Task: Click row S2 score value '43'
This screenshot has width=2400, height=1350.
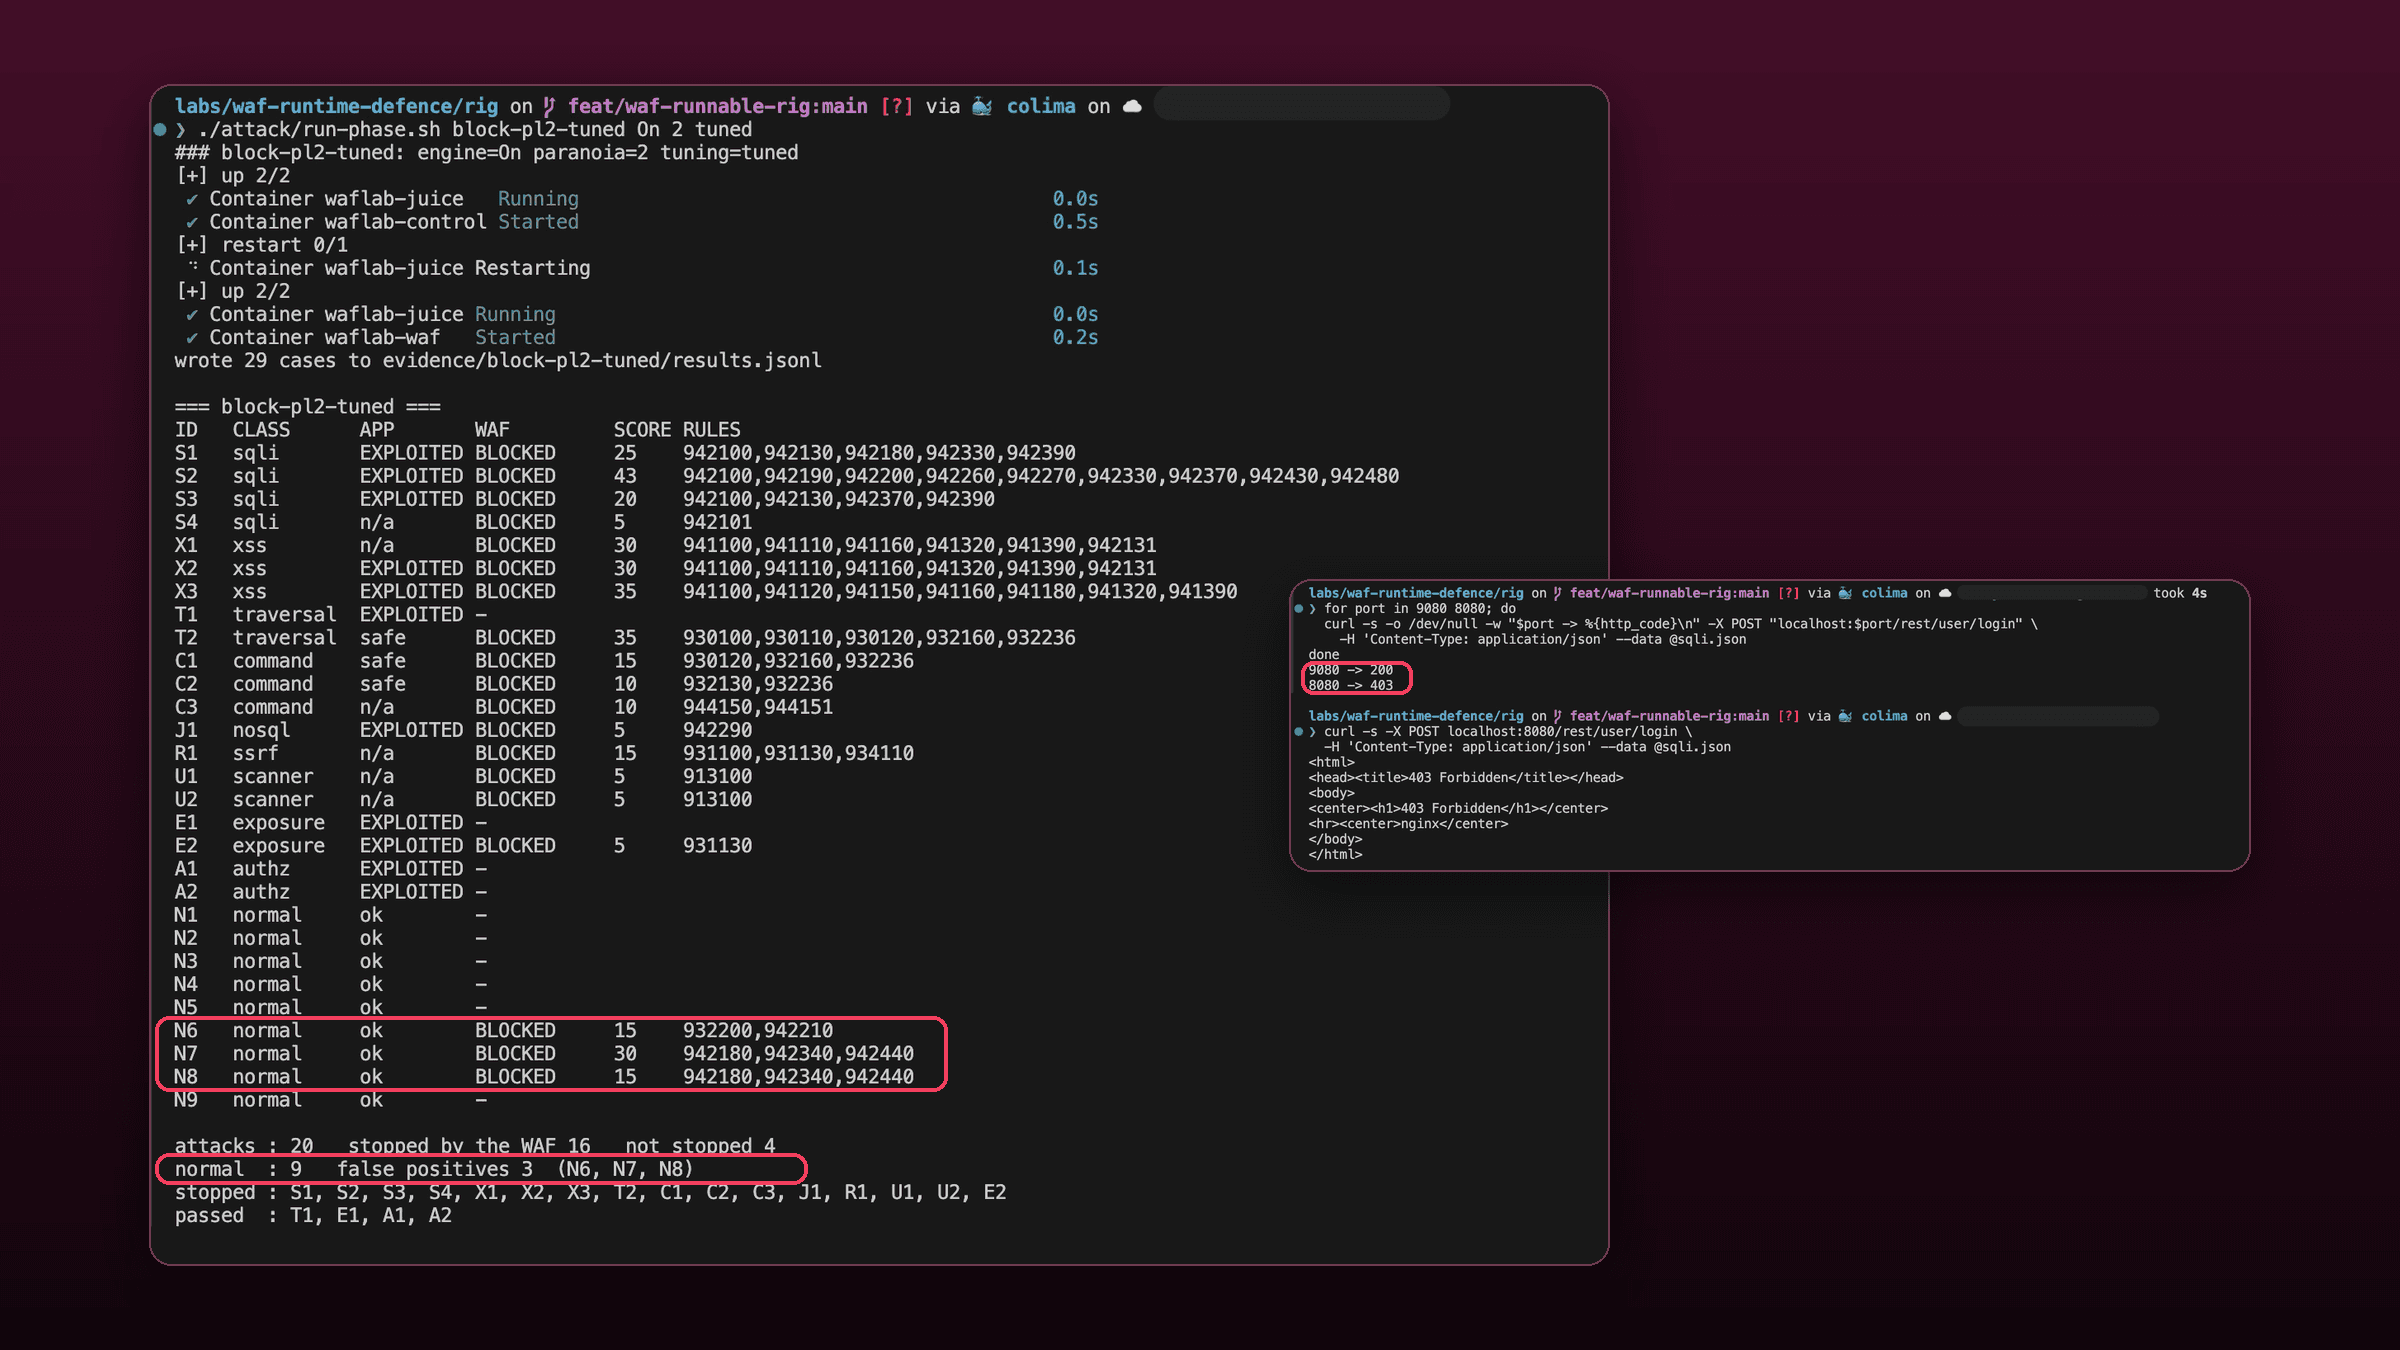Action: pyautogui.click(x=625, y=476)
